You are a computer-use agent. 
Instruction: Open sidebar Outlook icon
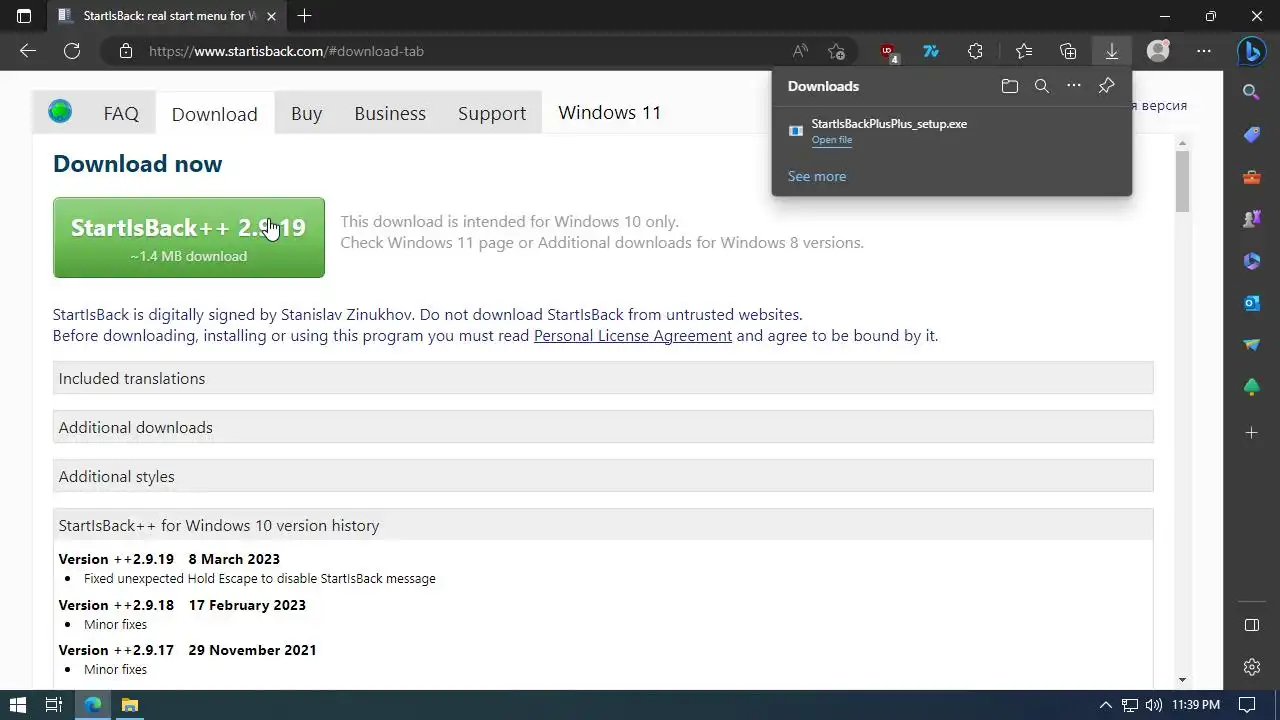click(x=1251, y=303)
